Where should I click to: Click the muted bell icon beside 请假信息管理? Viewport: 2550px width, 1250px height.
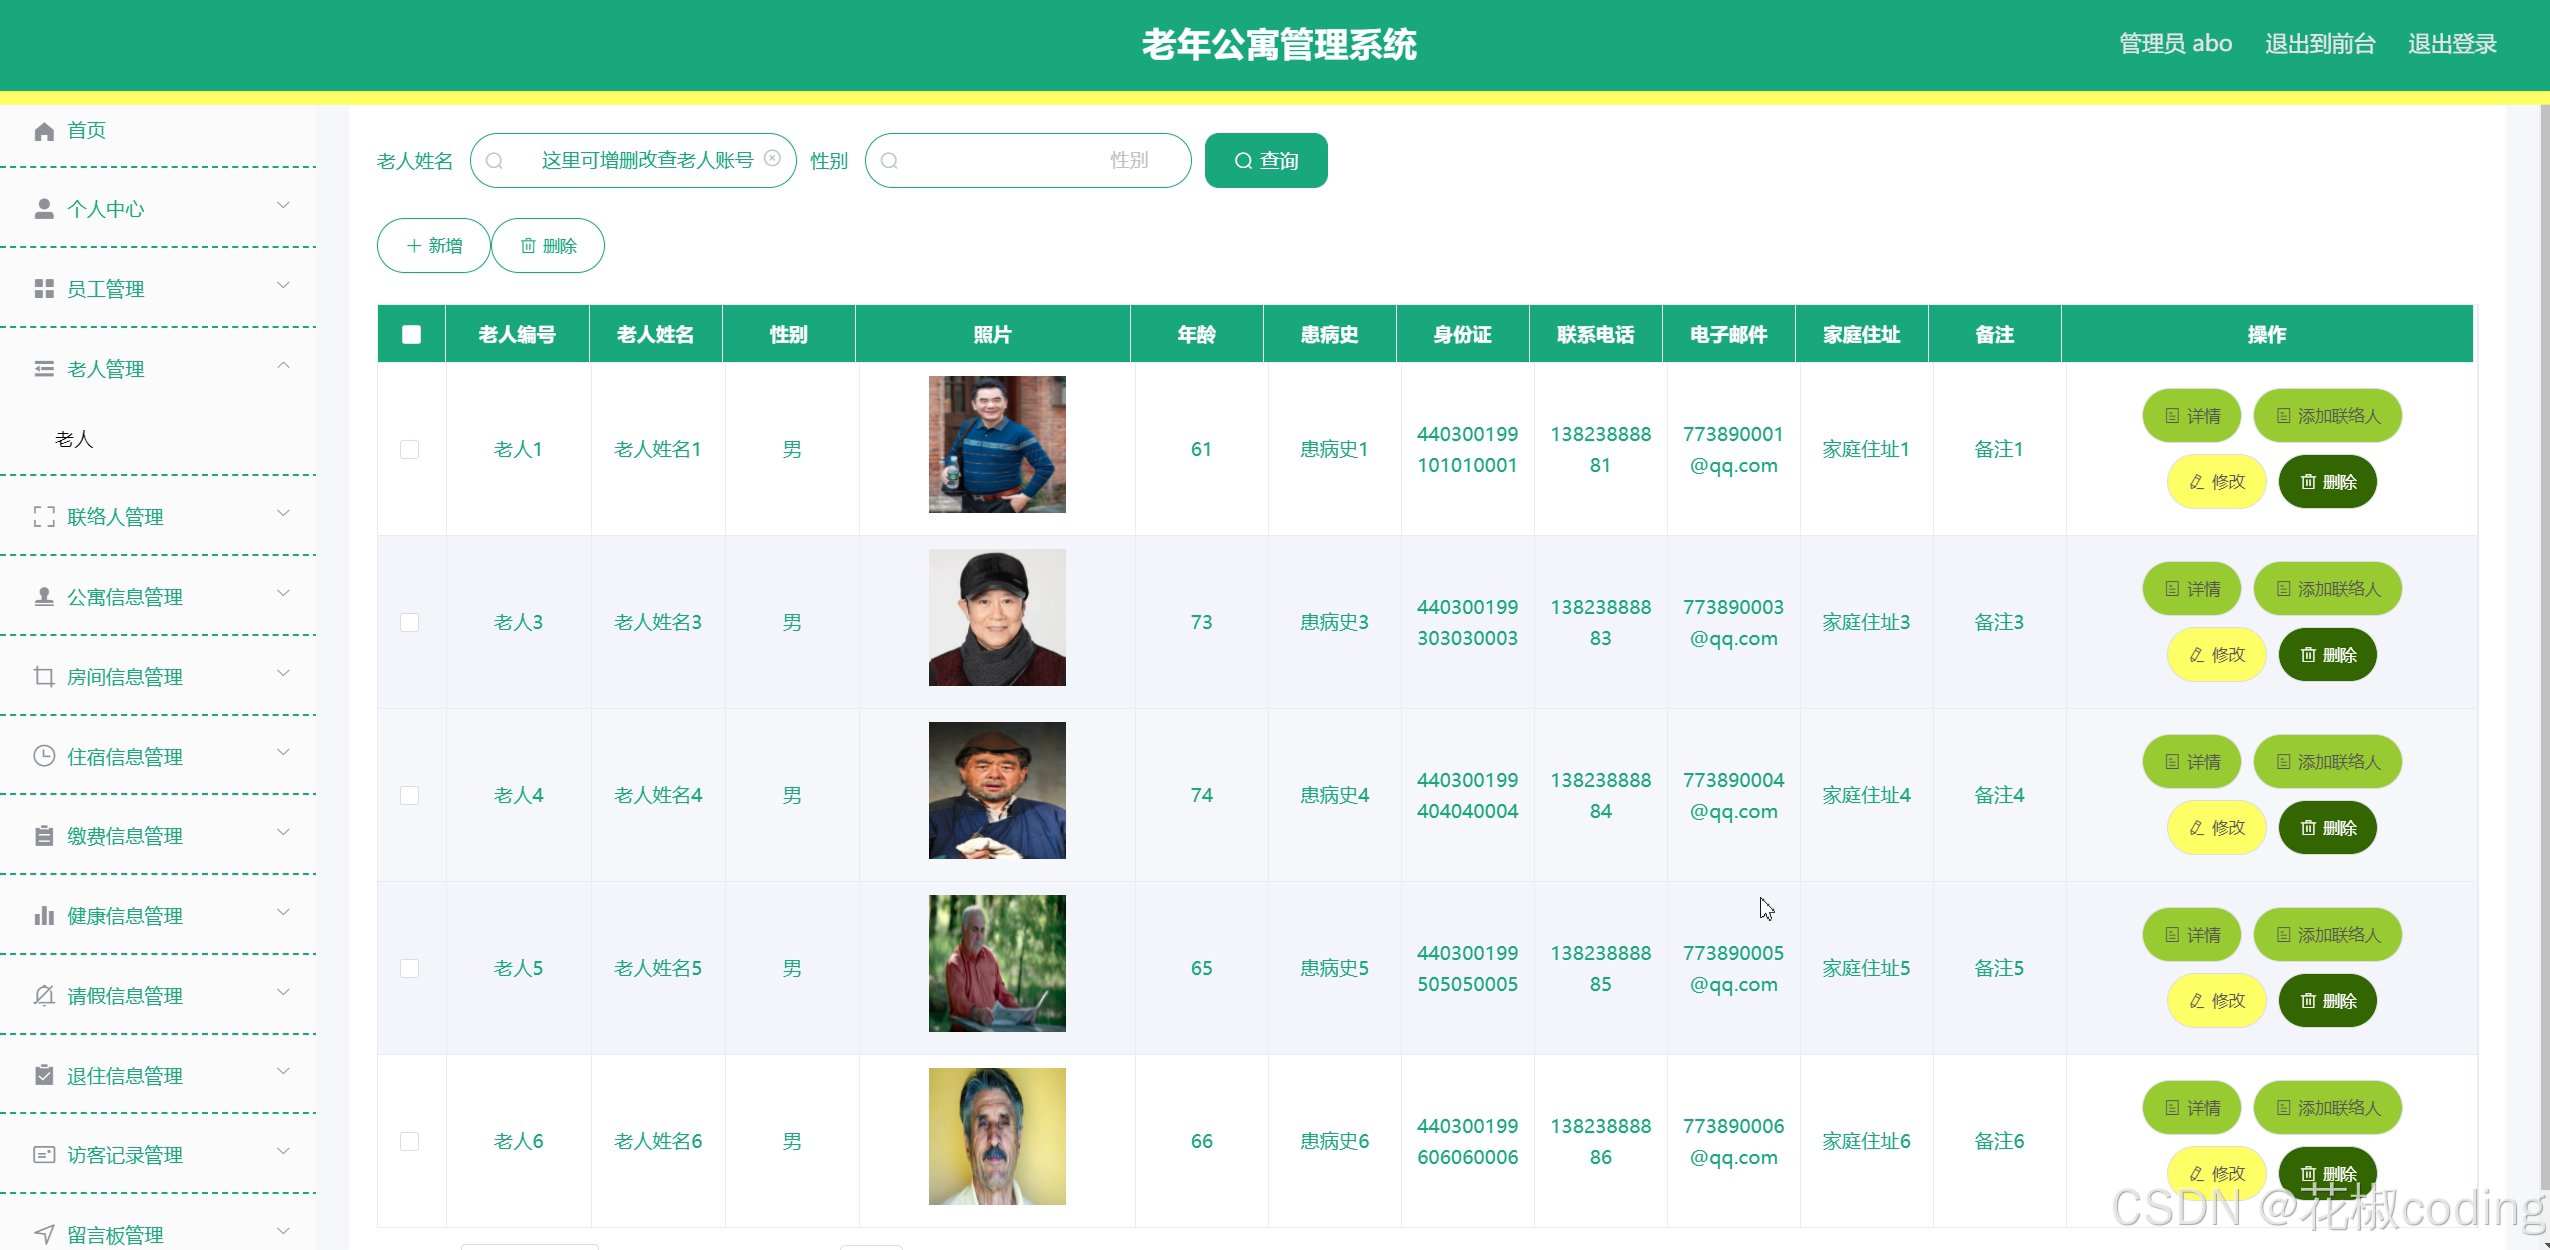pos(44,996)
